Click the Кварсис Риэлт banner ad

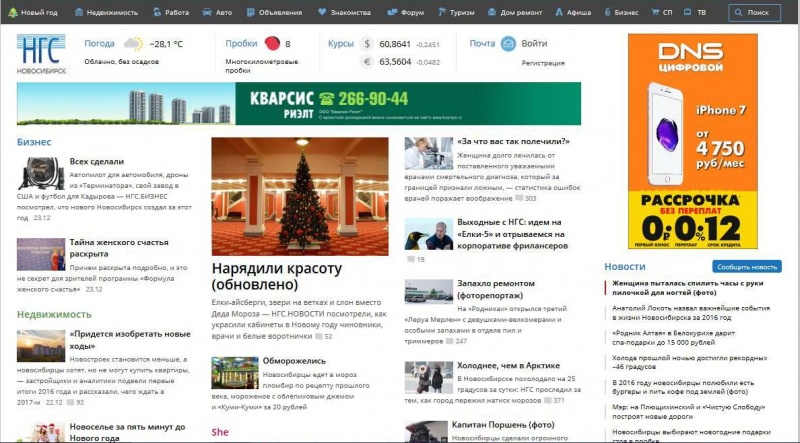(298, 102)
